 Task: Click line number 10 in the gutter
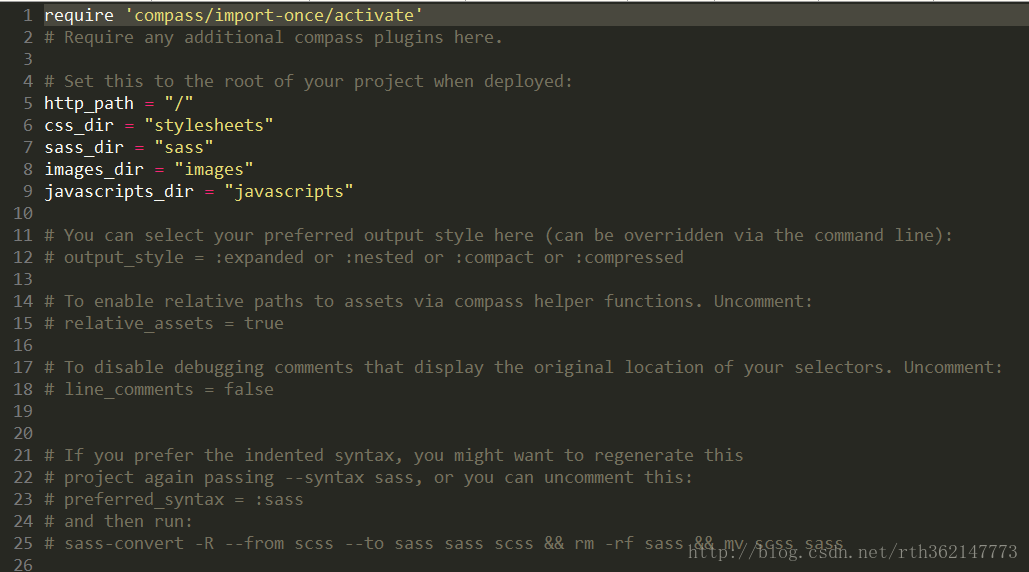tap(23, 214)
